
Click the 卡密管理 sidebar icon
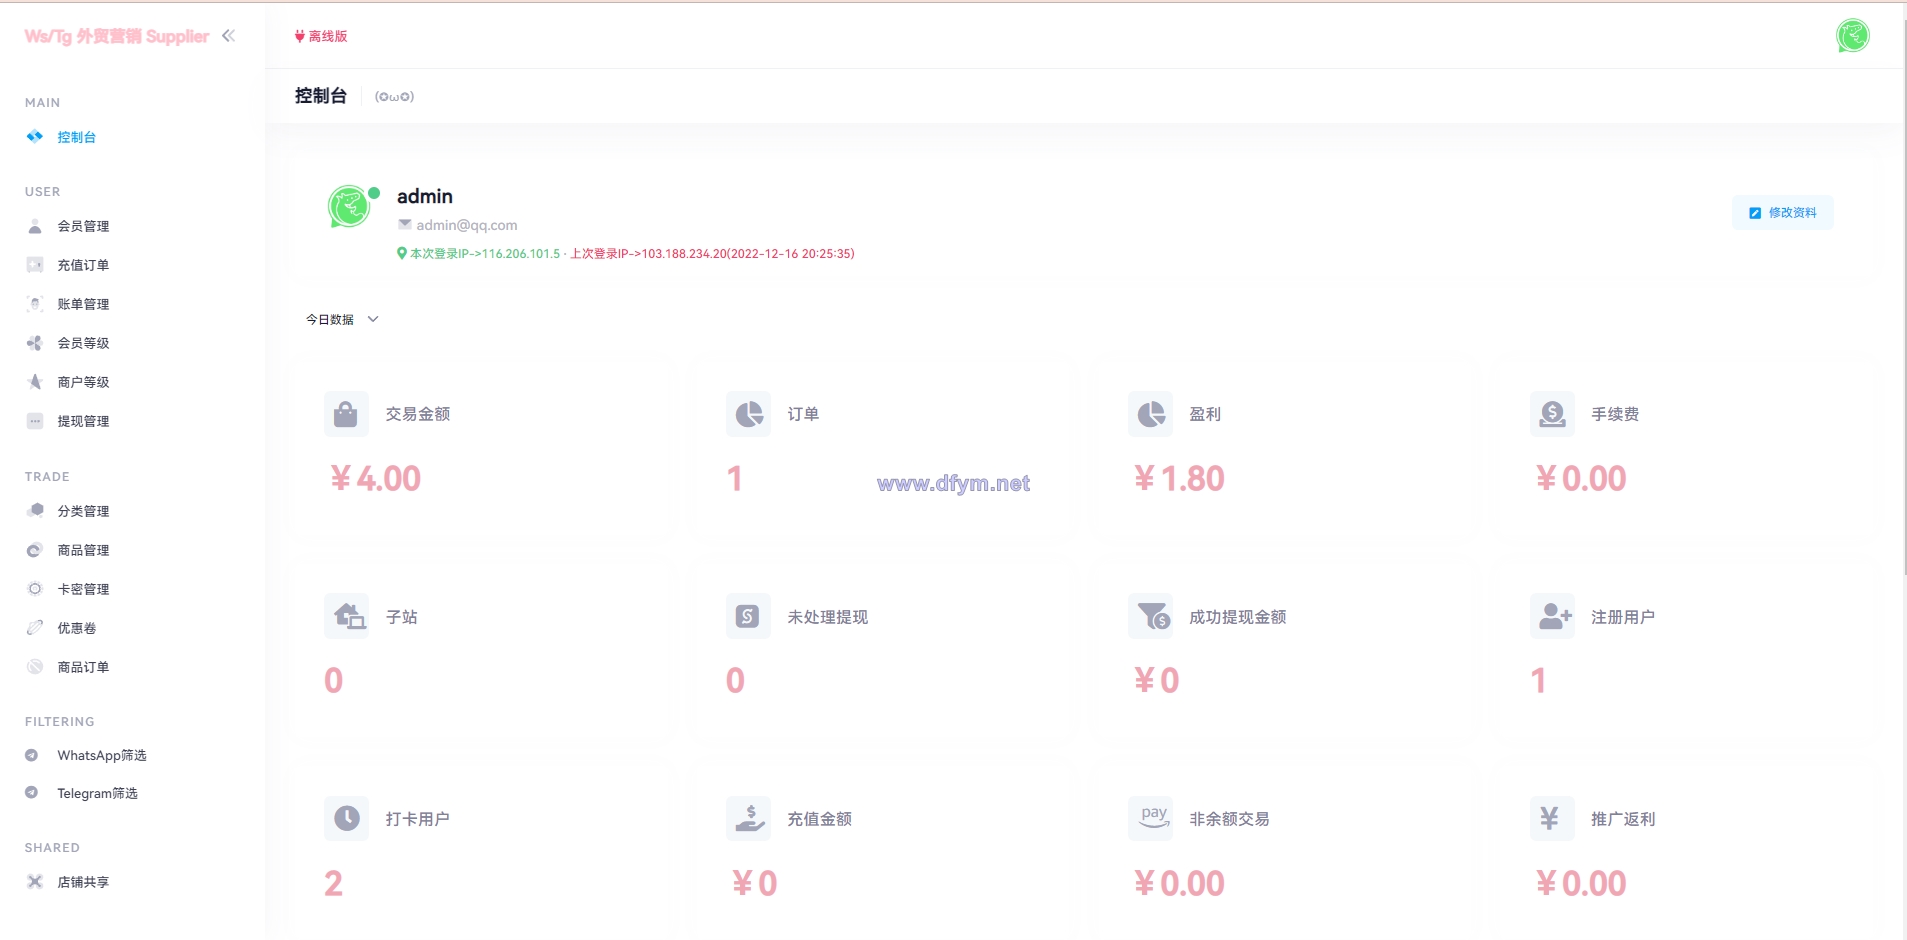click(35, 589)
